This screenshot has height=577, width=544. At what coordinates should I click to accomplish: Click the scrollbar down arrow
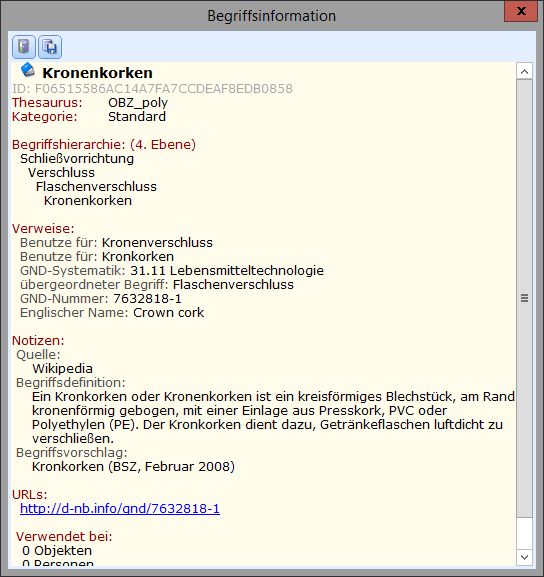click(524, 557)
